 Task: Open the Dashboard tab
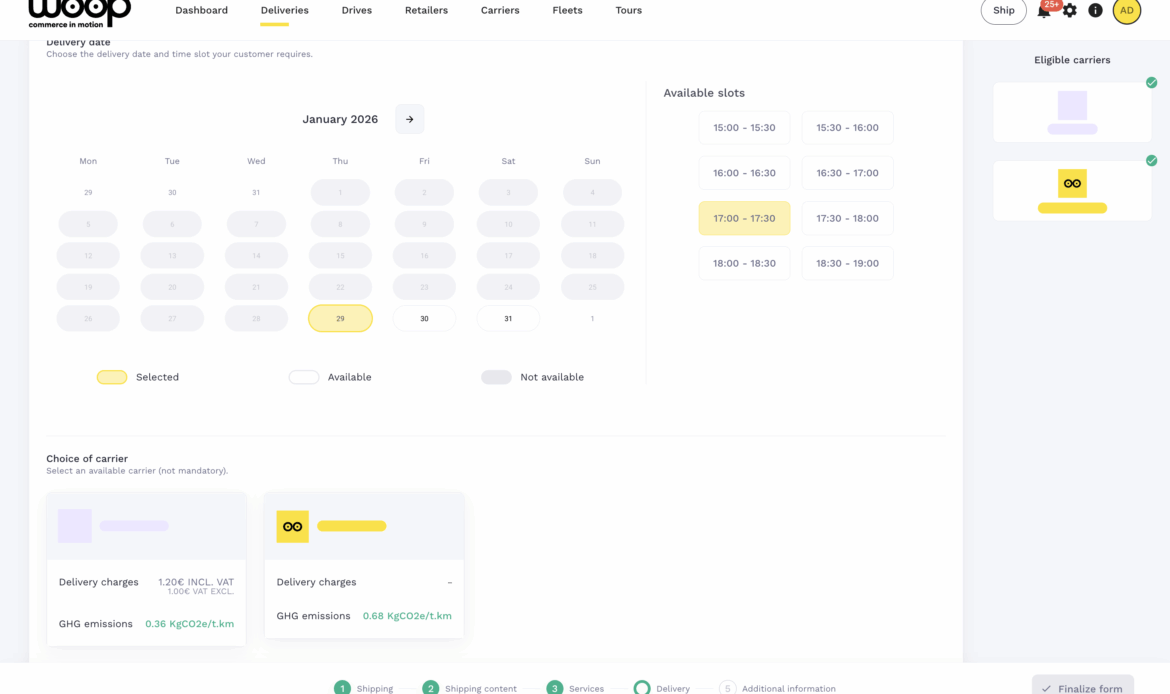click(201, 11)
